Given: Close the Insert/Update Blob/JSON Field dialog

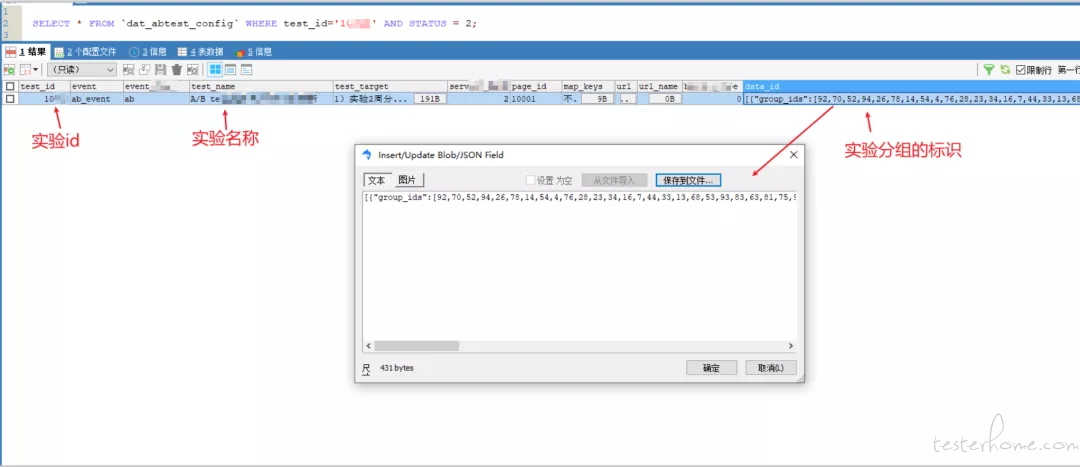Looking at the screenshot, I should click(x=792, y=155).
